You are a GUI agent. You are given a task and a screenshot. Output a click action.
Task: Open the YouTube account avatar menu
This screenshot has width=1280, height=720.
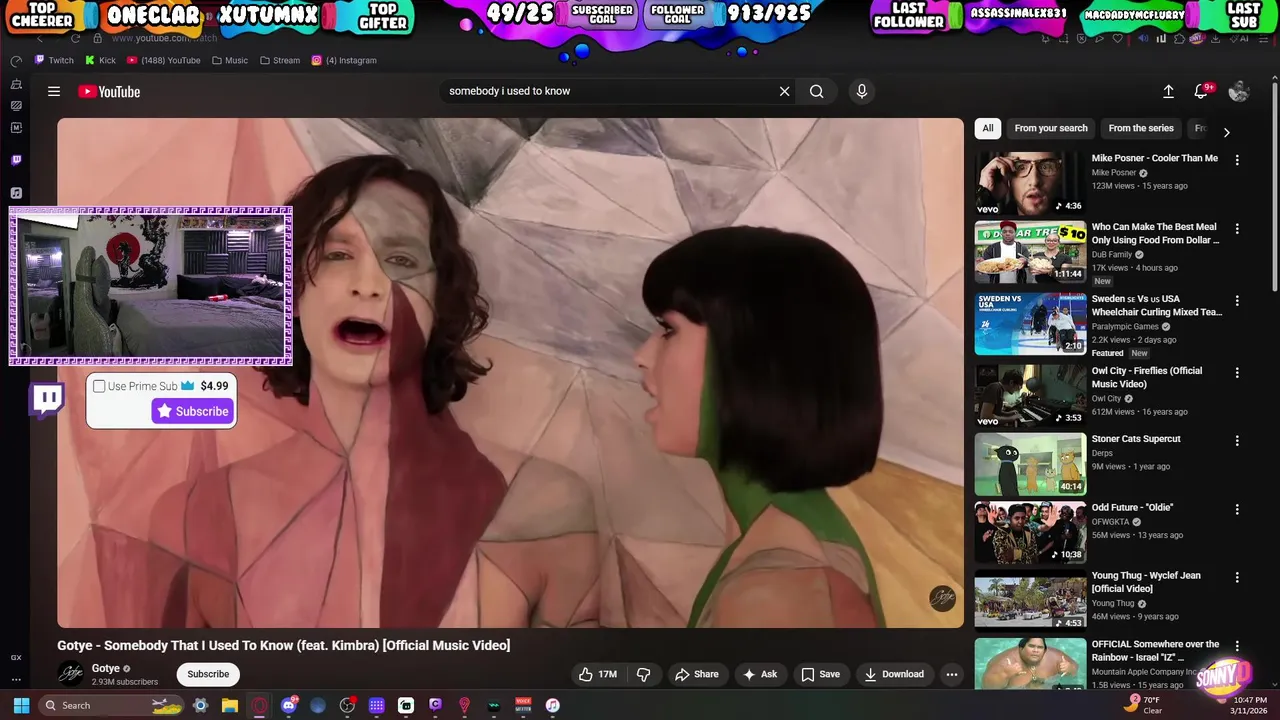(1239, 91)
